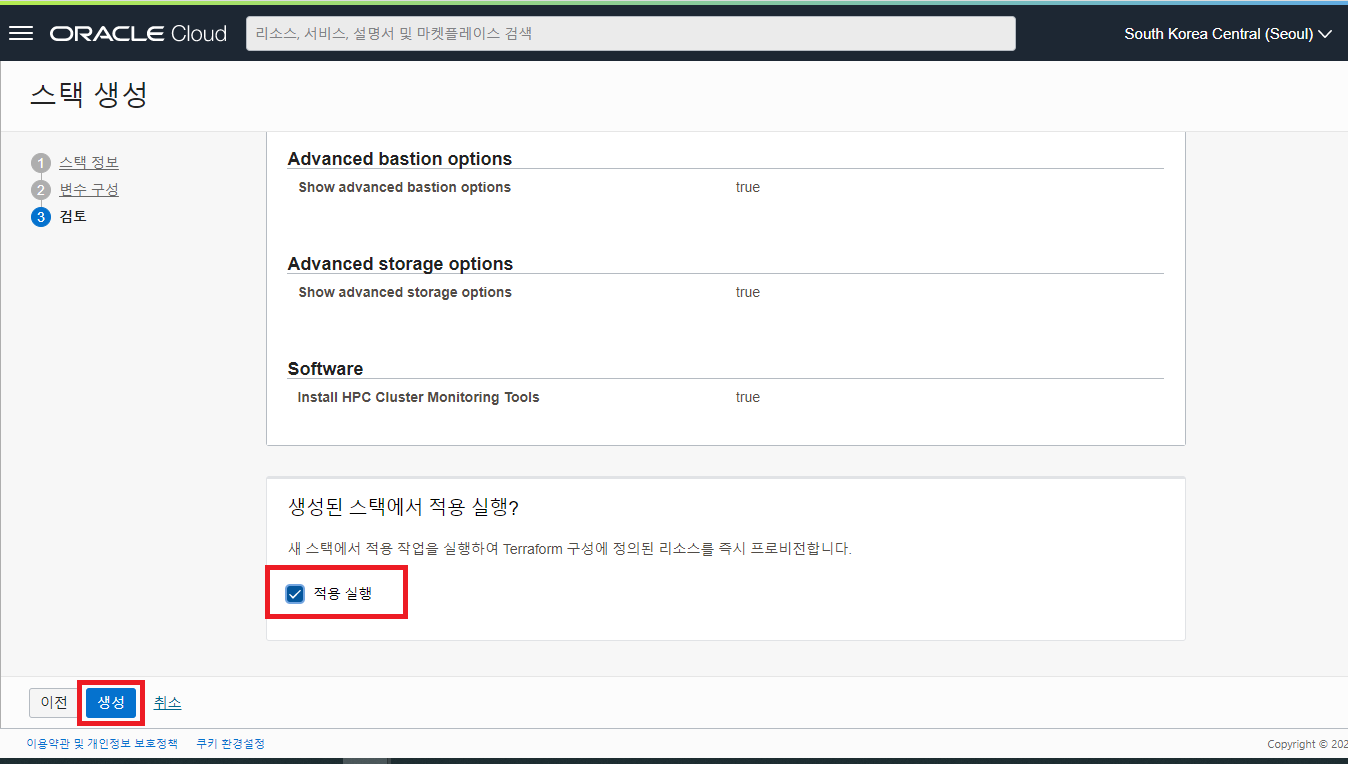Open the hamburger navigation menu
Viewport: 1348px width, 764px height.
(x=21, y=33)
